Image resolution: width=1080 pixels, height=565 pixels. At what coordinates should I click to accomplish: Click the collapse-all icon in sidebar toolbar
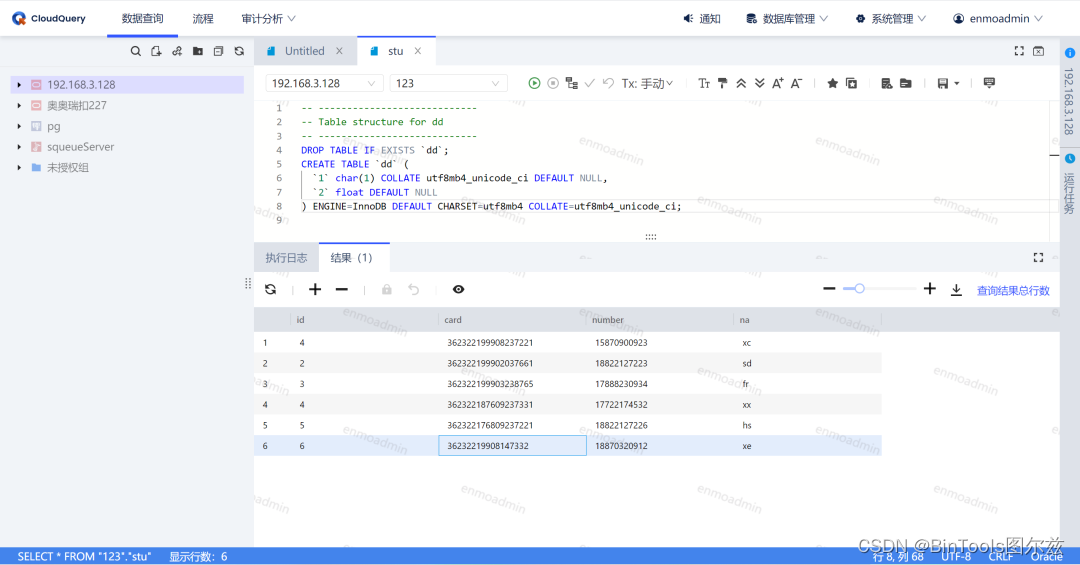coord(218,51)
